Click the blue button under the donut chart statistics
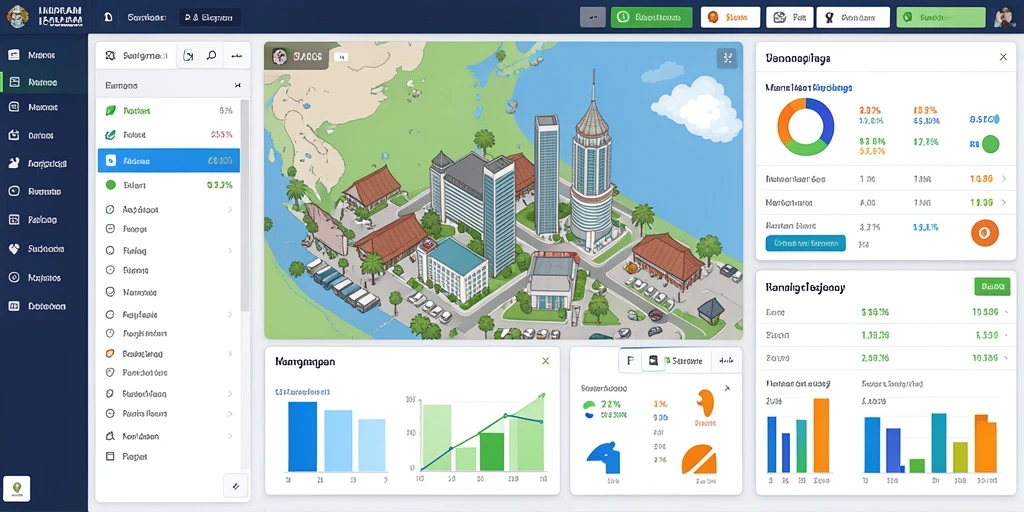This screenshot has height=512, width=1024. click(805, 243)
